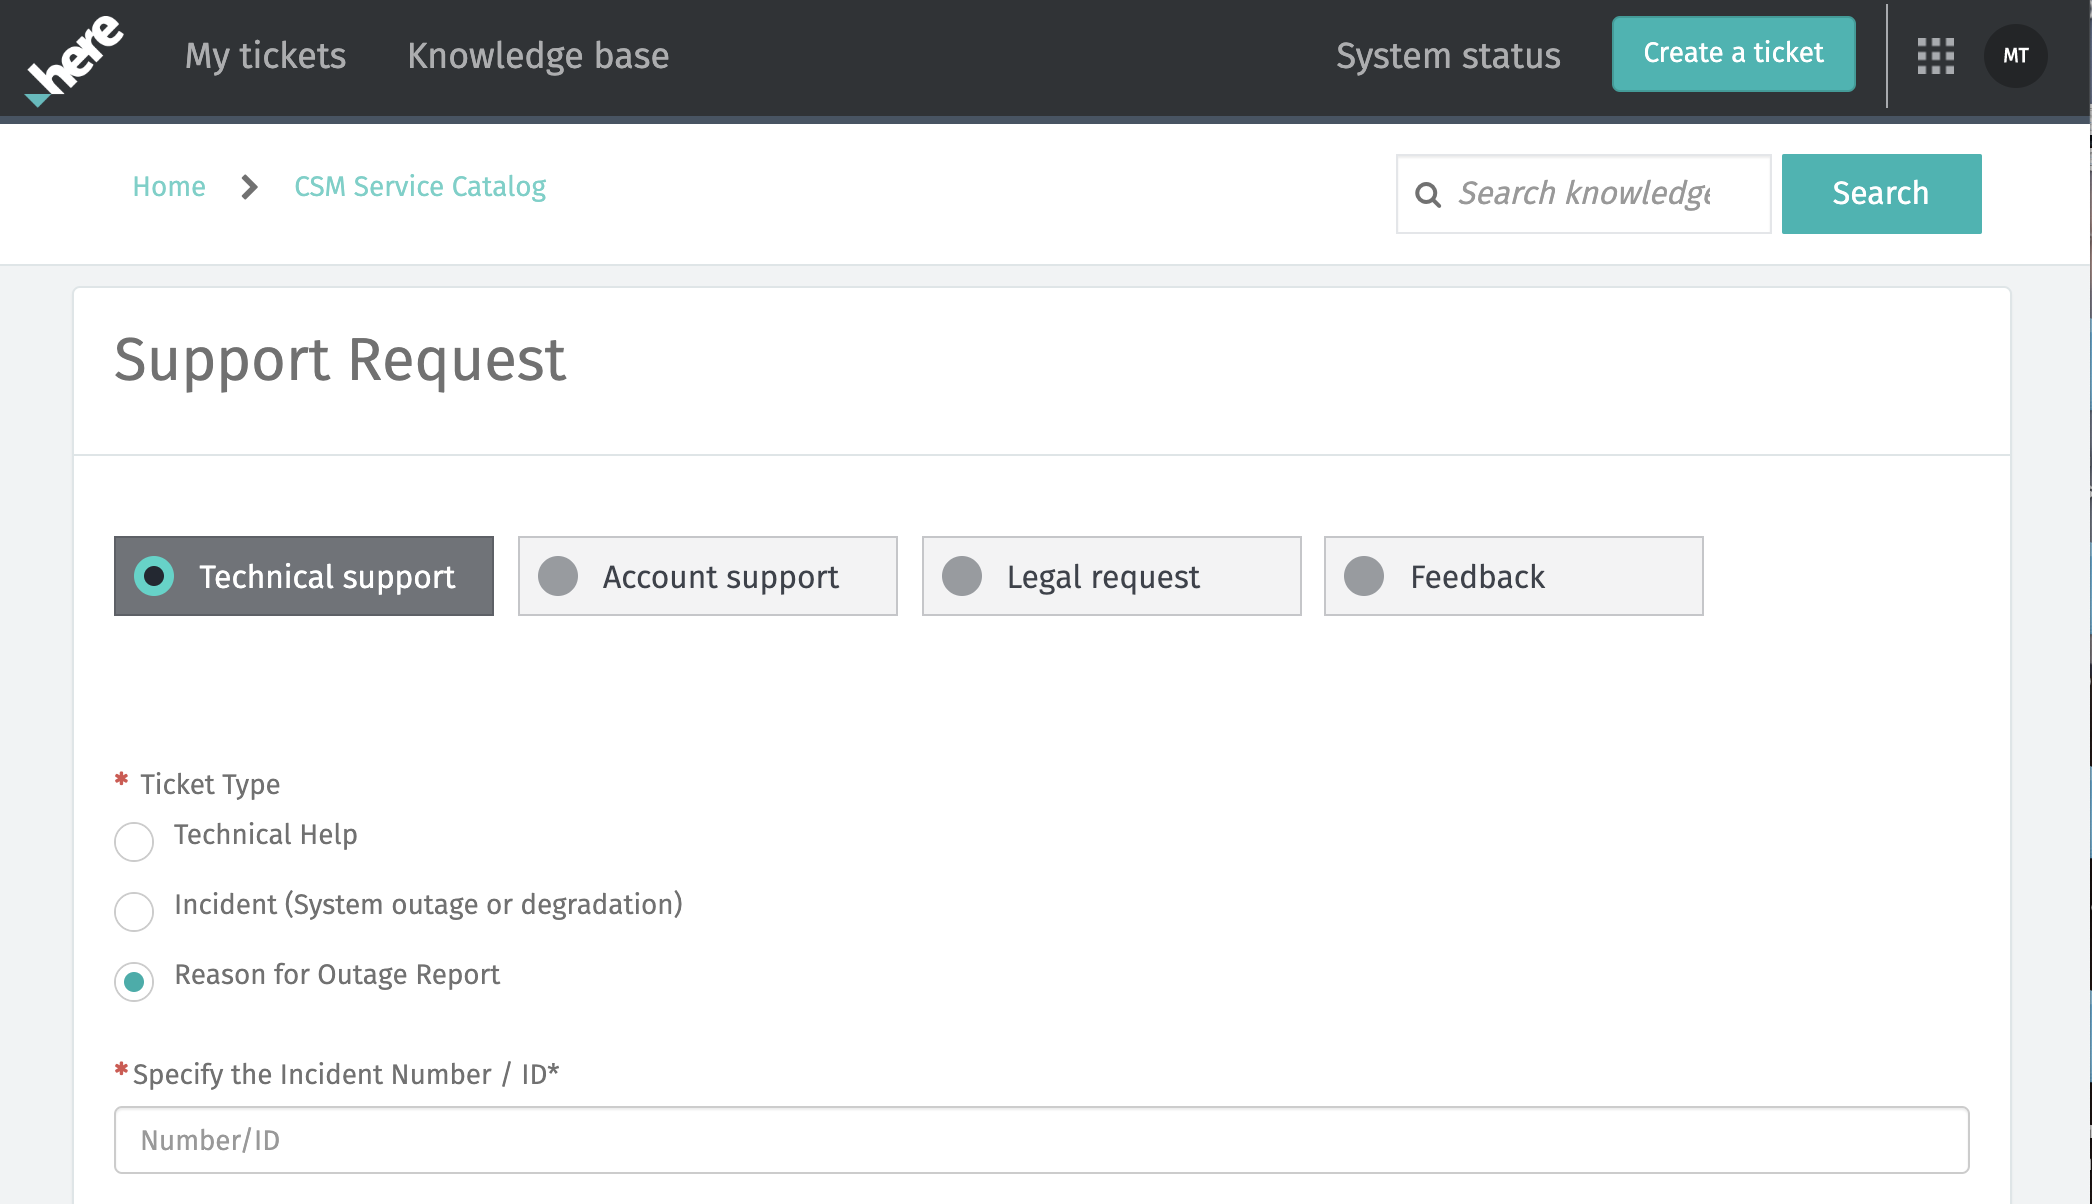Select Account support option
Viewport: 2092px width, 1204px height.
(x=708, y=576)
